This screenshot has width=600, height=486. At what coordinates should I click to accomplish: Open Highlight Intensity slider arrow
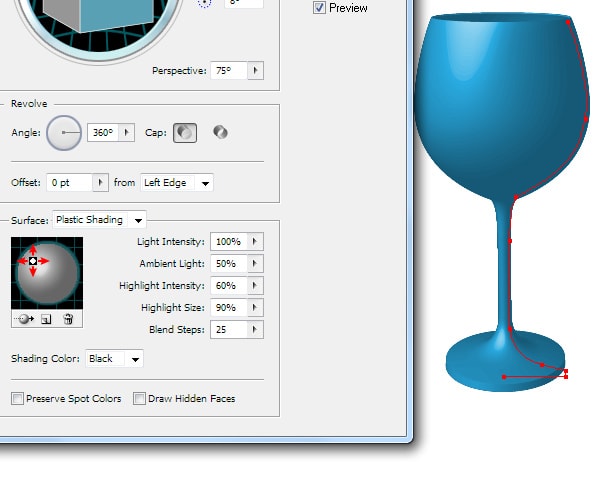point(255,285)
